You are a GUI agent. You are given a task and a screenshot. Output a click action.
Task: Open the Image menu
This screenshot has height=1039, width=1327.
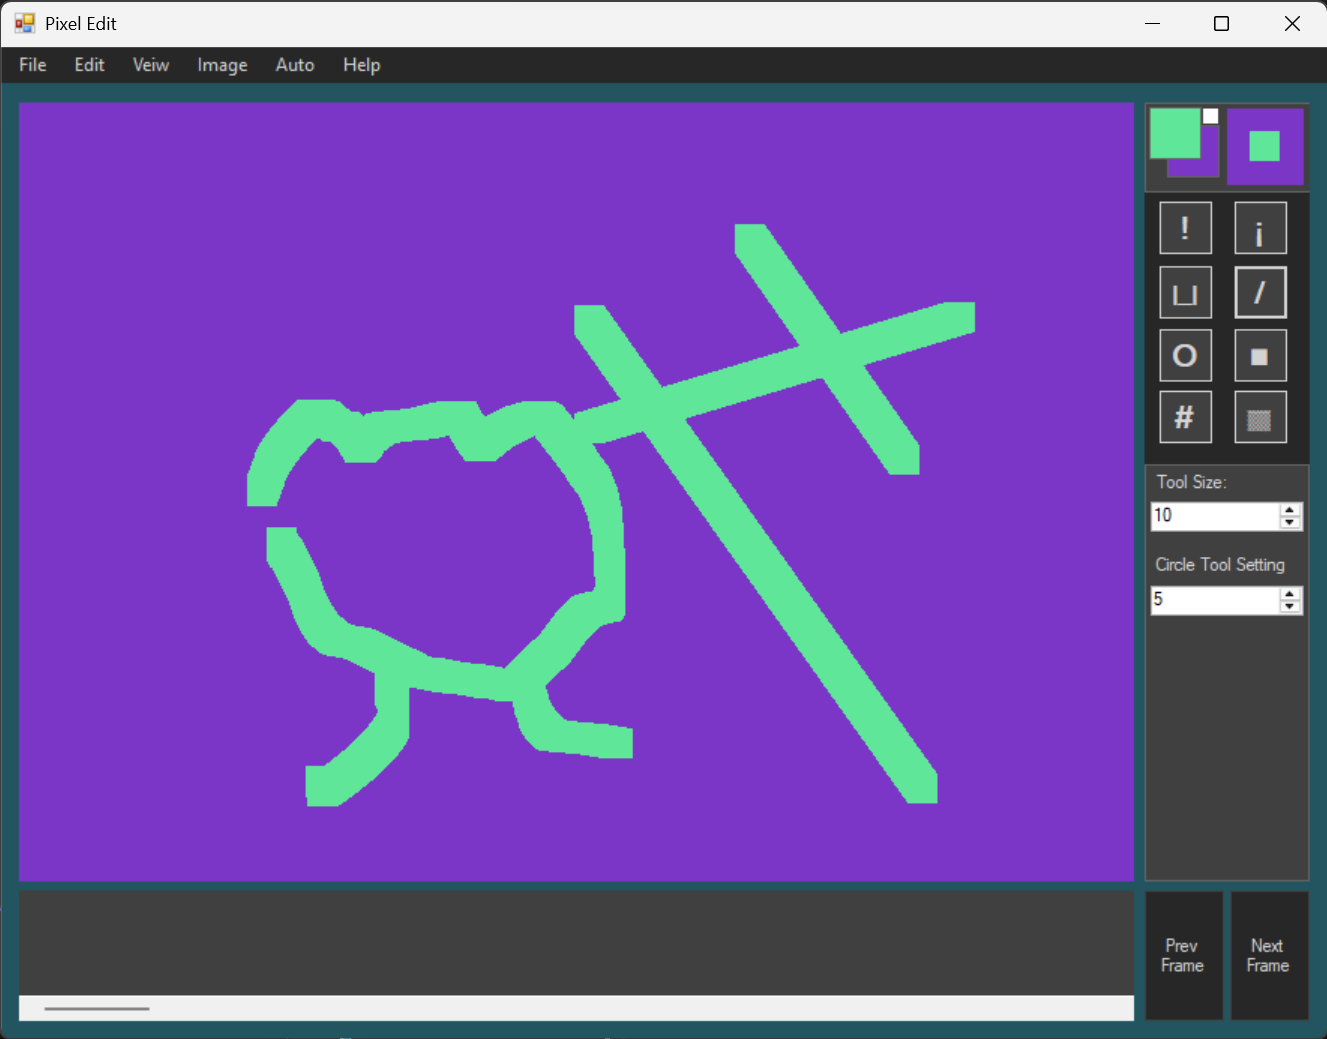221,64
